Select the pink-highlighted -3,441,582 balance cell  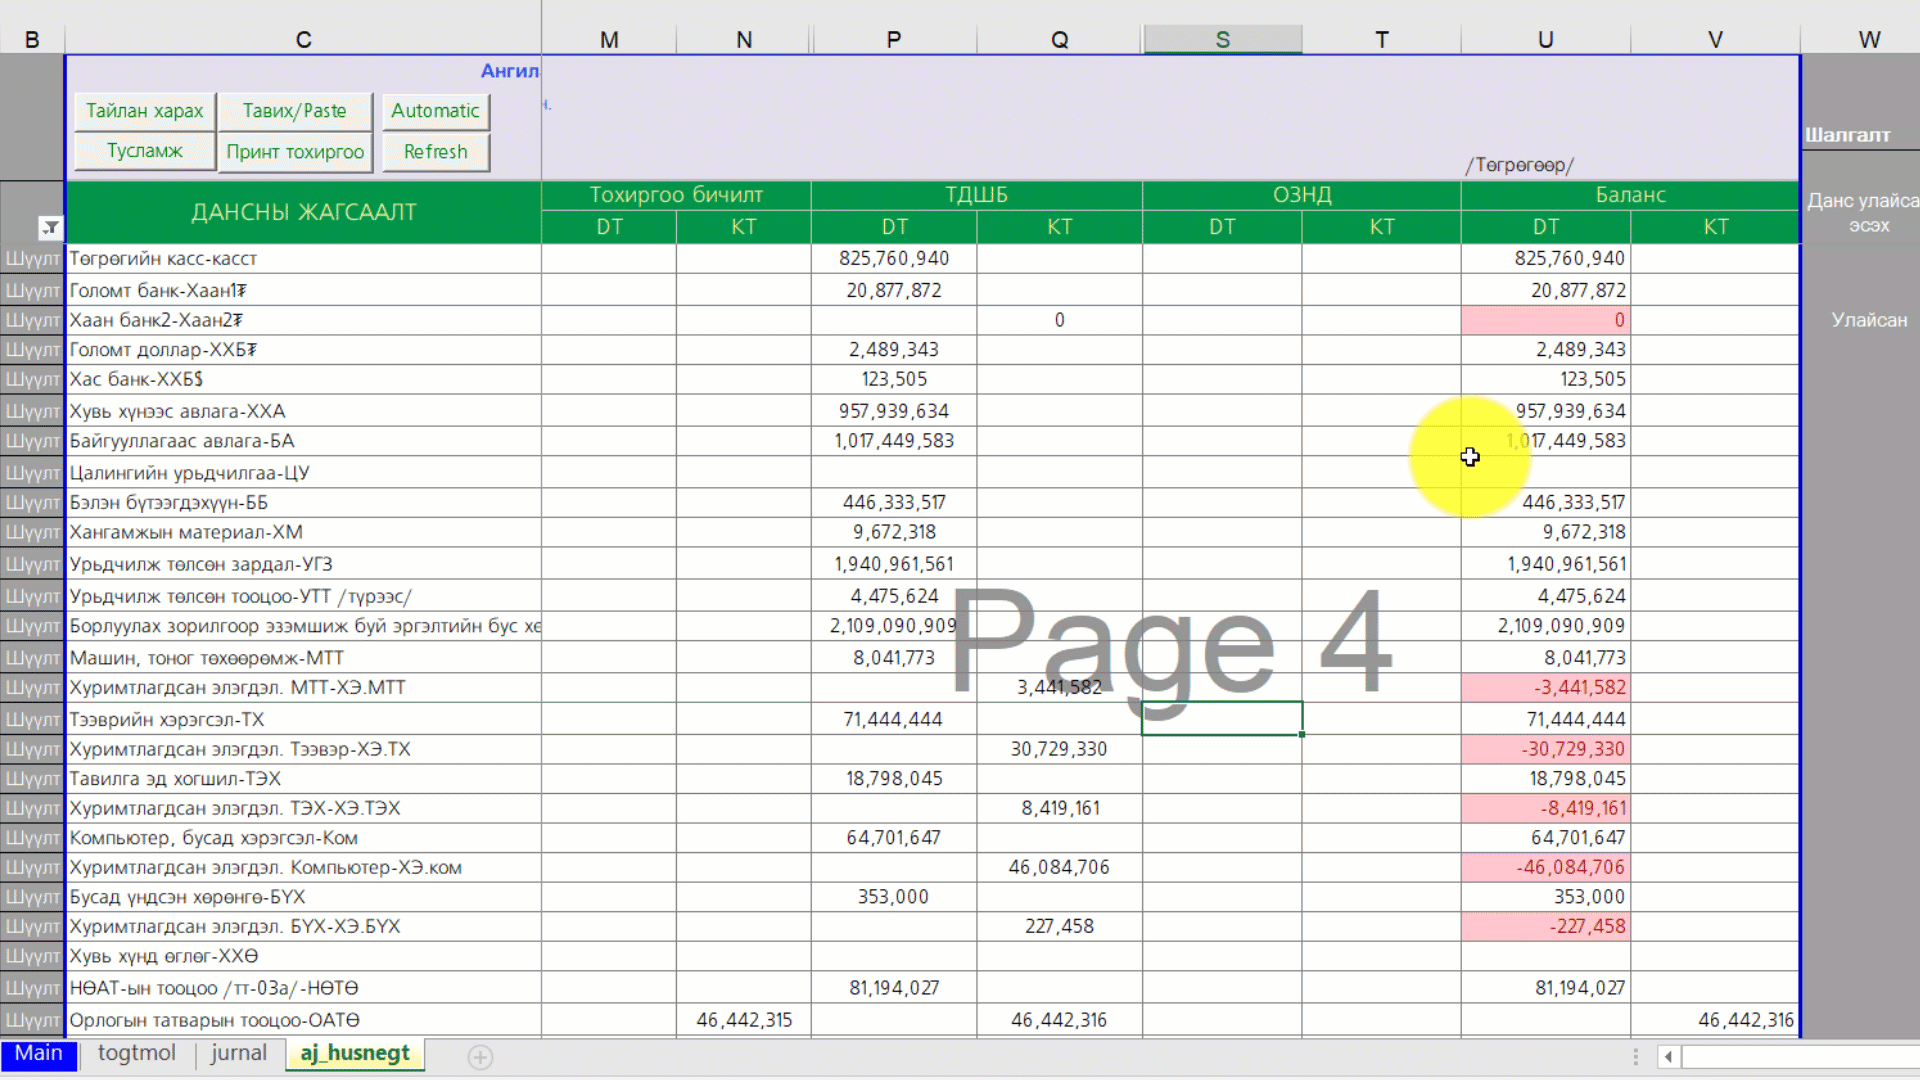1545,688
